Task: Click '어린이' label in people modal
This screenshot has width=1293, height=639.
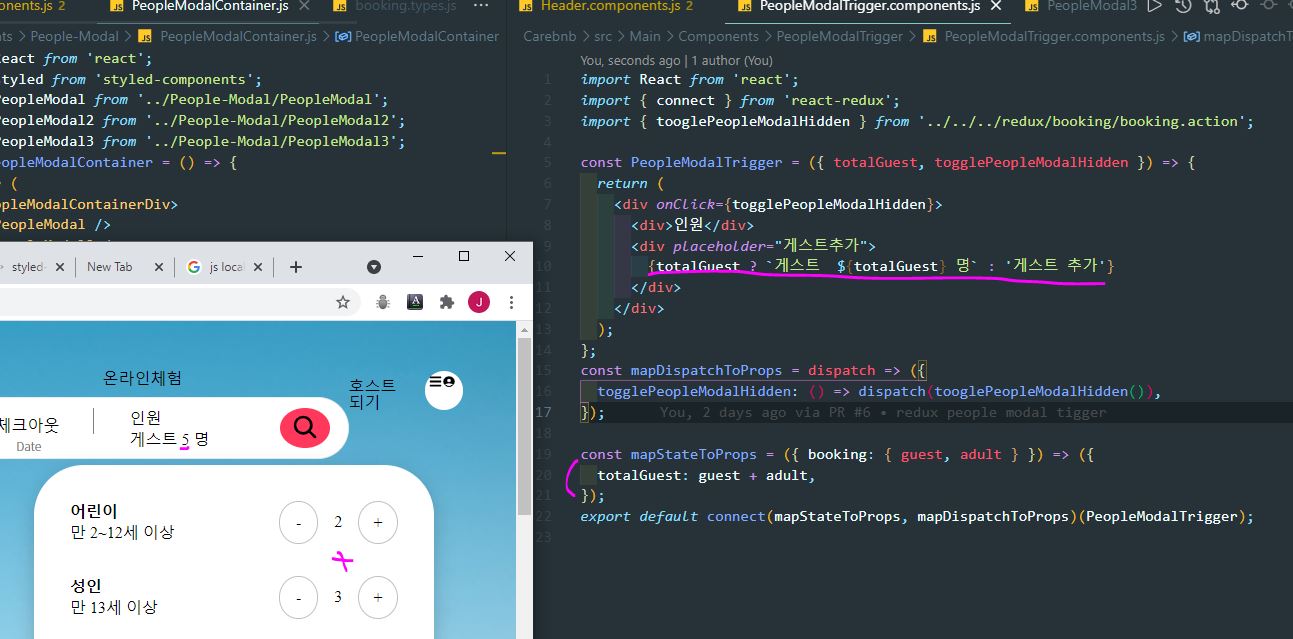Action: (94, 511)
